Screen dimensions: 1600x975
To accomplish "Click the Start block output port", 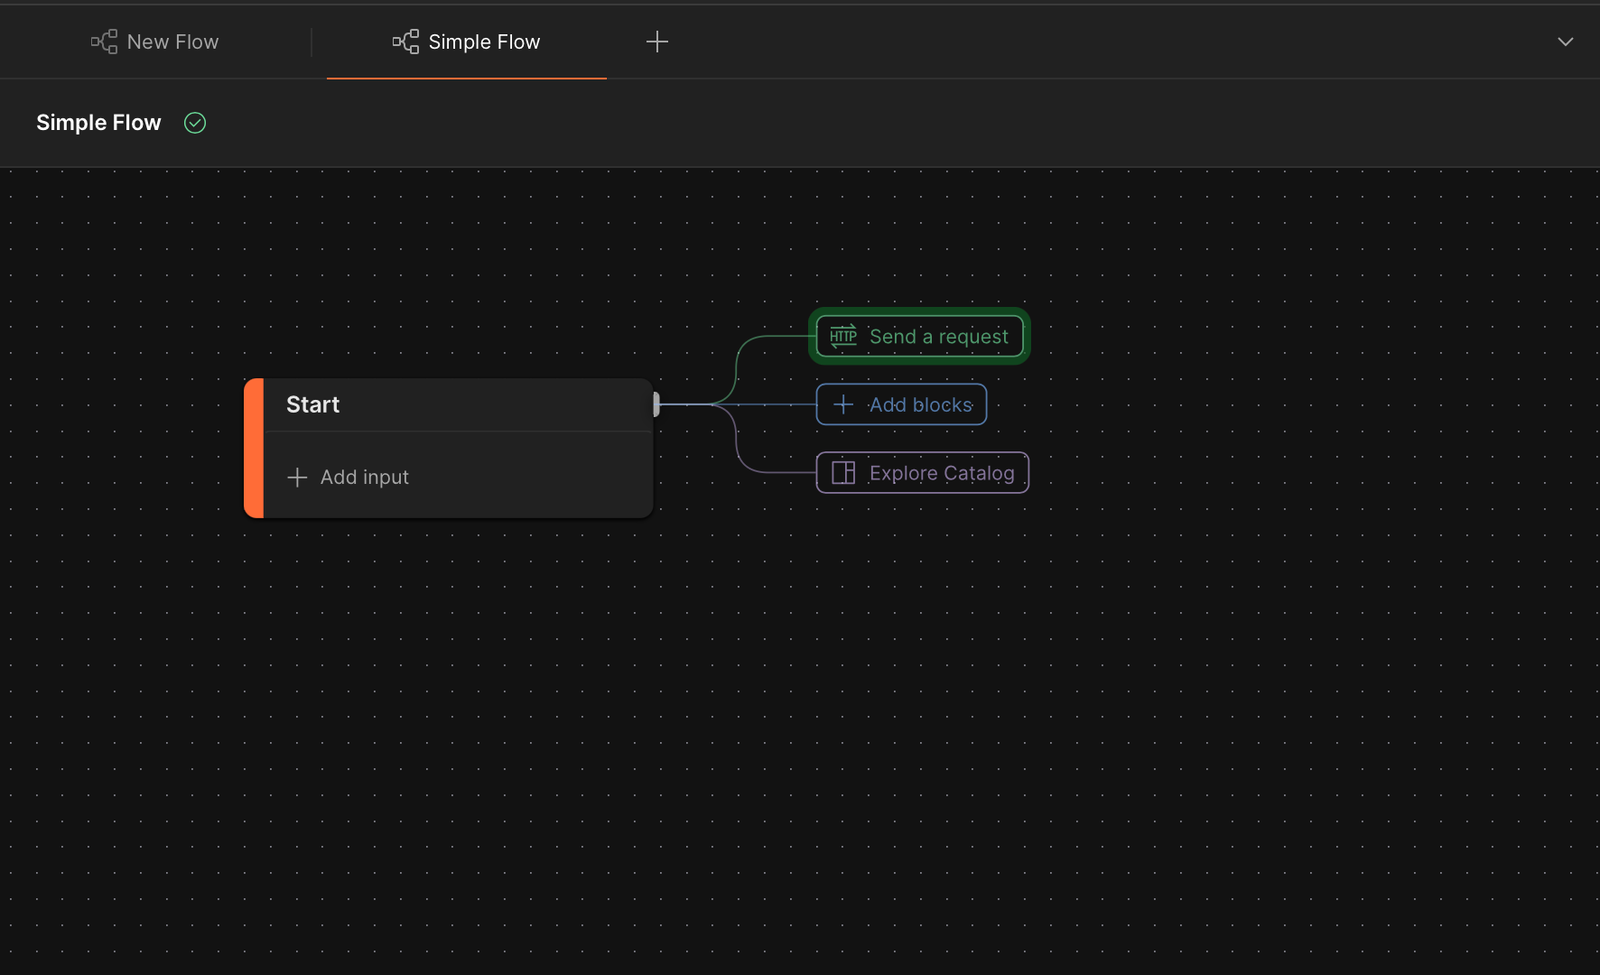I will [656, 404].
